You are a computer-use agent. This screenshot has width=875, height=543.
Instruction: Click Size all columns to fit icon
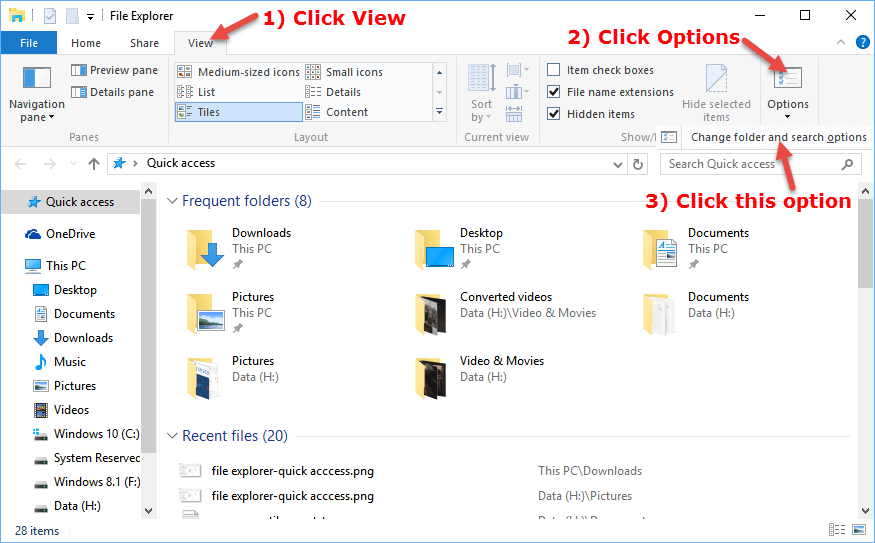point(514,114)
